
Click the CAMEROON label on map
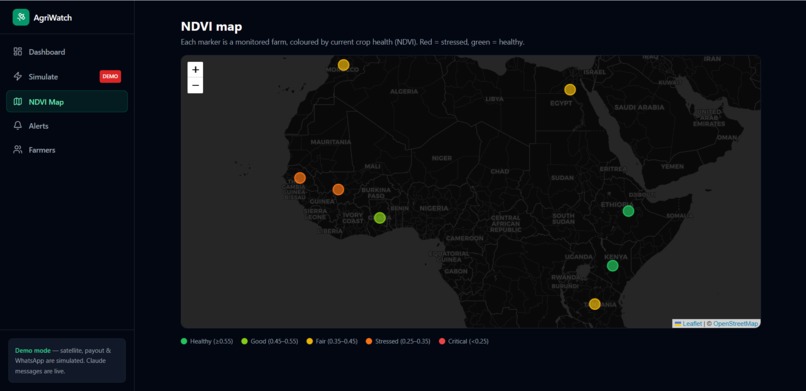465,238
